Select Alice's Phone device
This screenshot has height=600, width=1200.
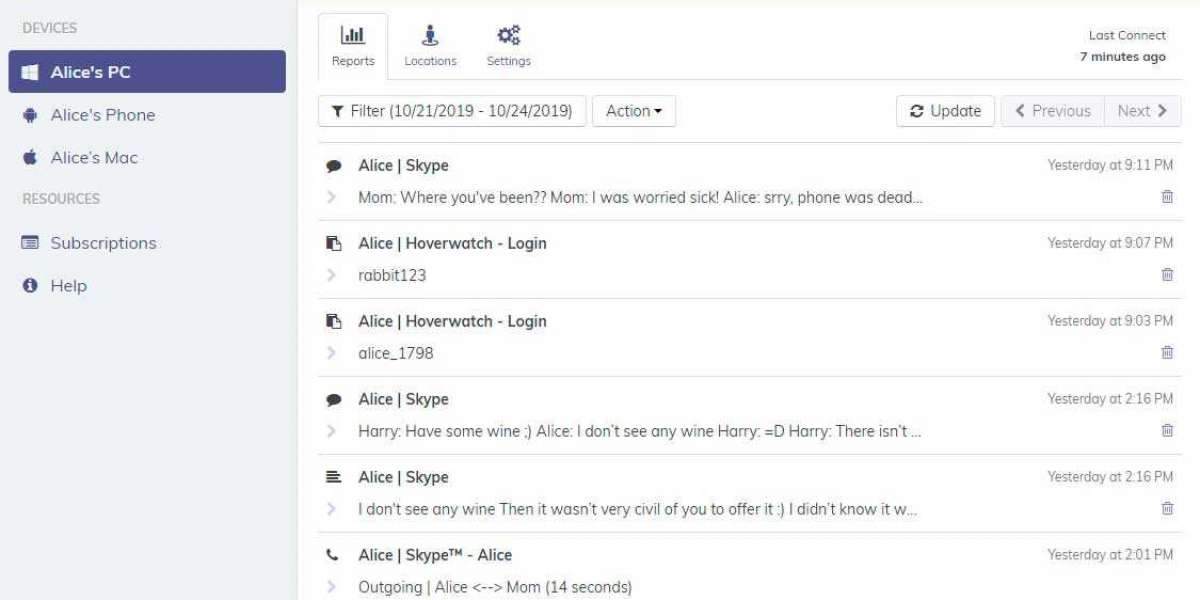(x=103, y=115)
